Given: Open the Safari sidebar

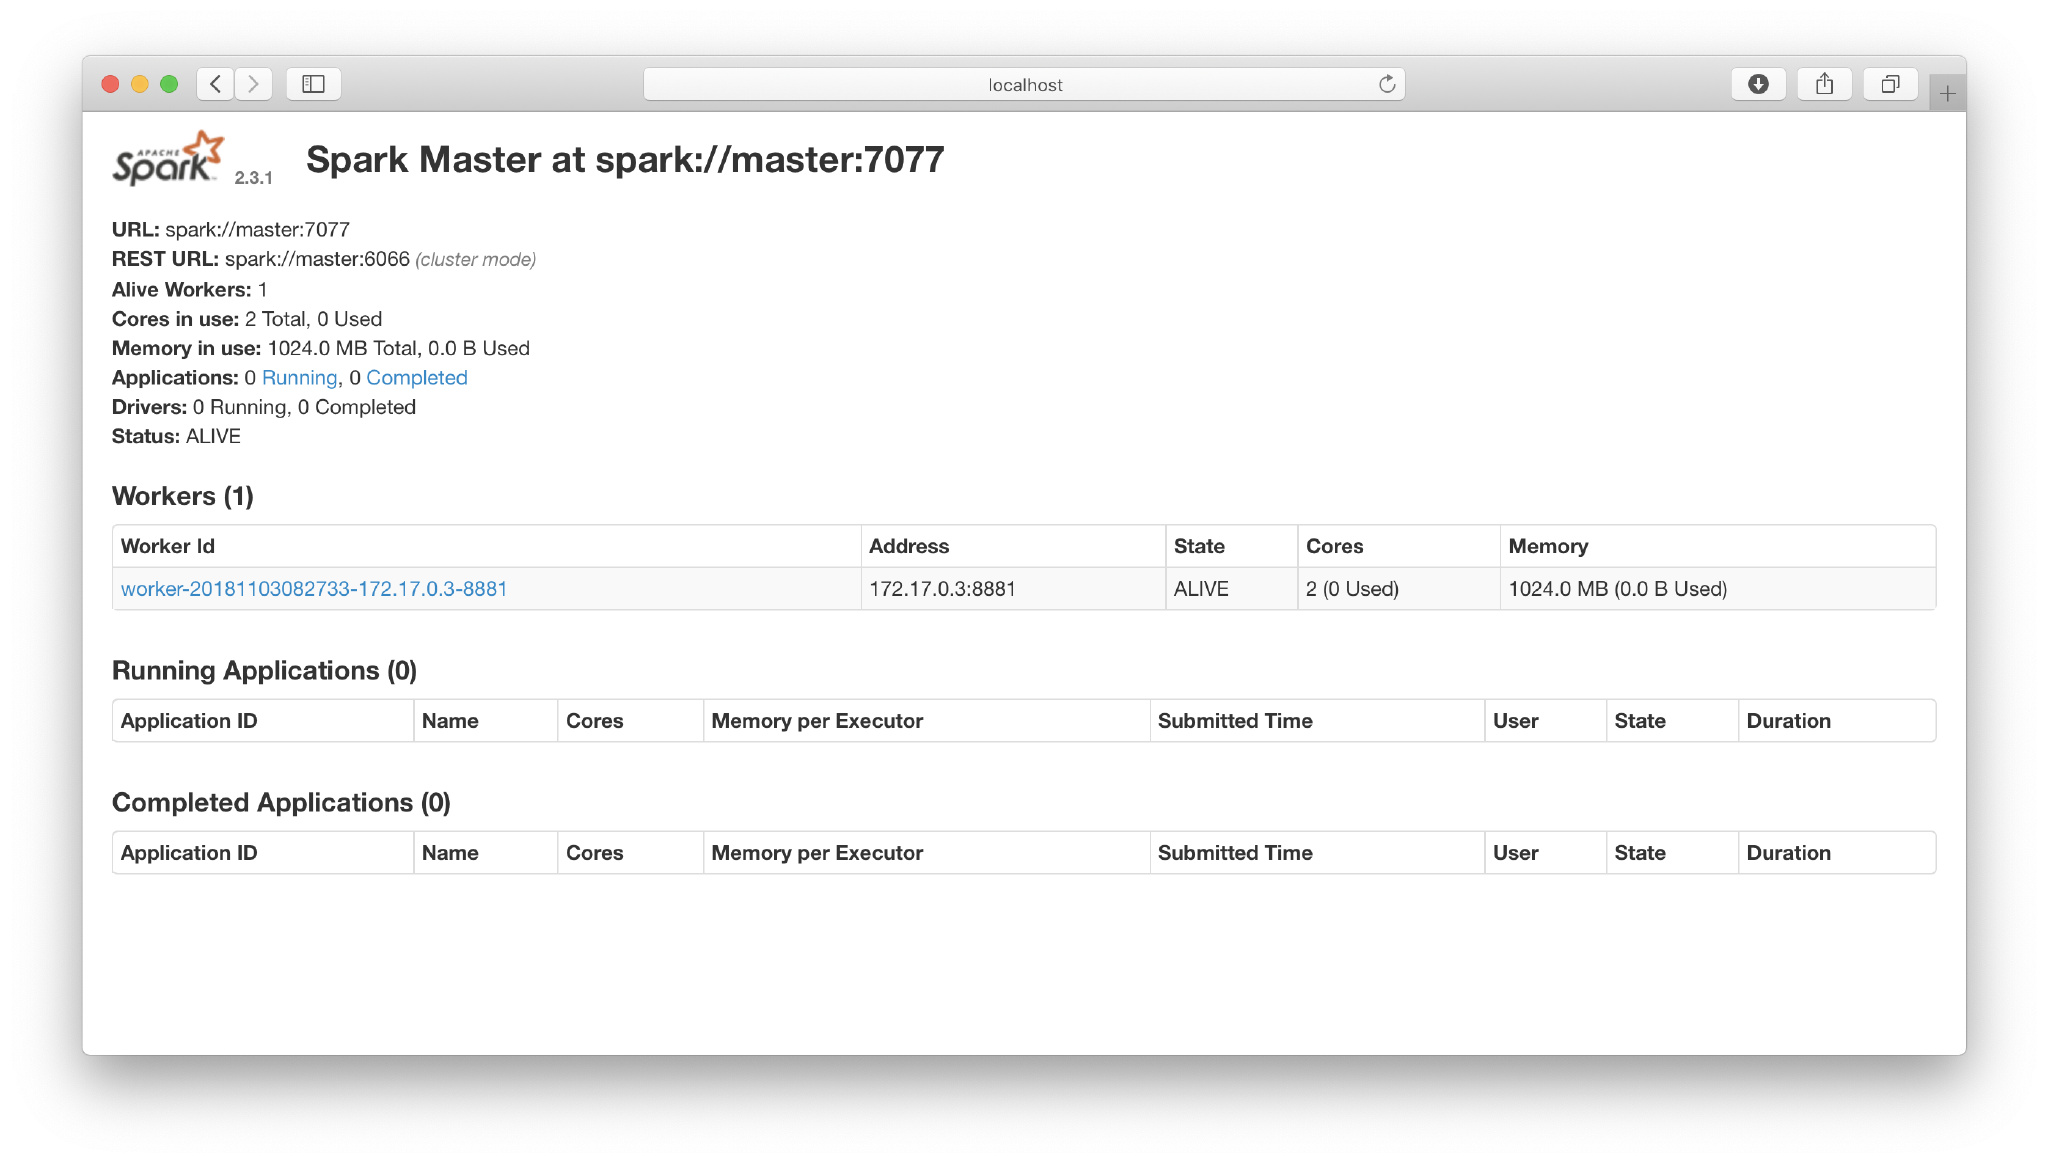Looking at the screenshot, I should (x=313, y=84).
